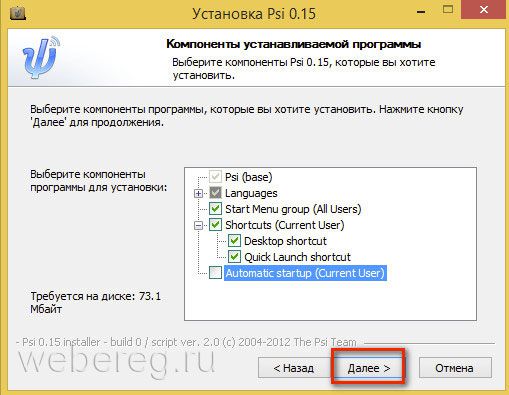Toggle the Languages checkbox
Viewport: 509px width, 395px height.
tap(215, 193)
